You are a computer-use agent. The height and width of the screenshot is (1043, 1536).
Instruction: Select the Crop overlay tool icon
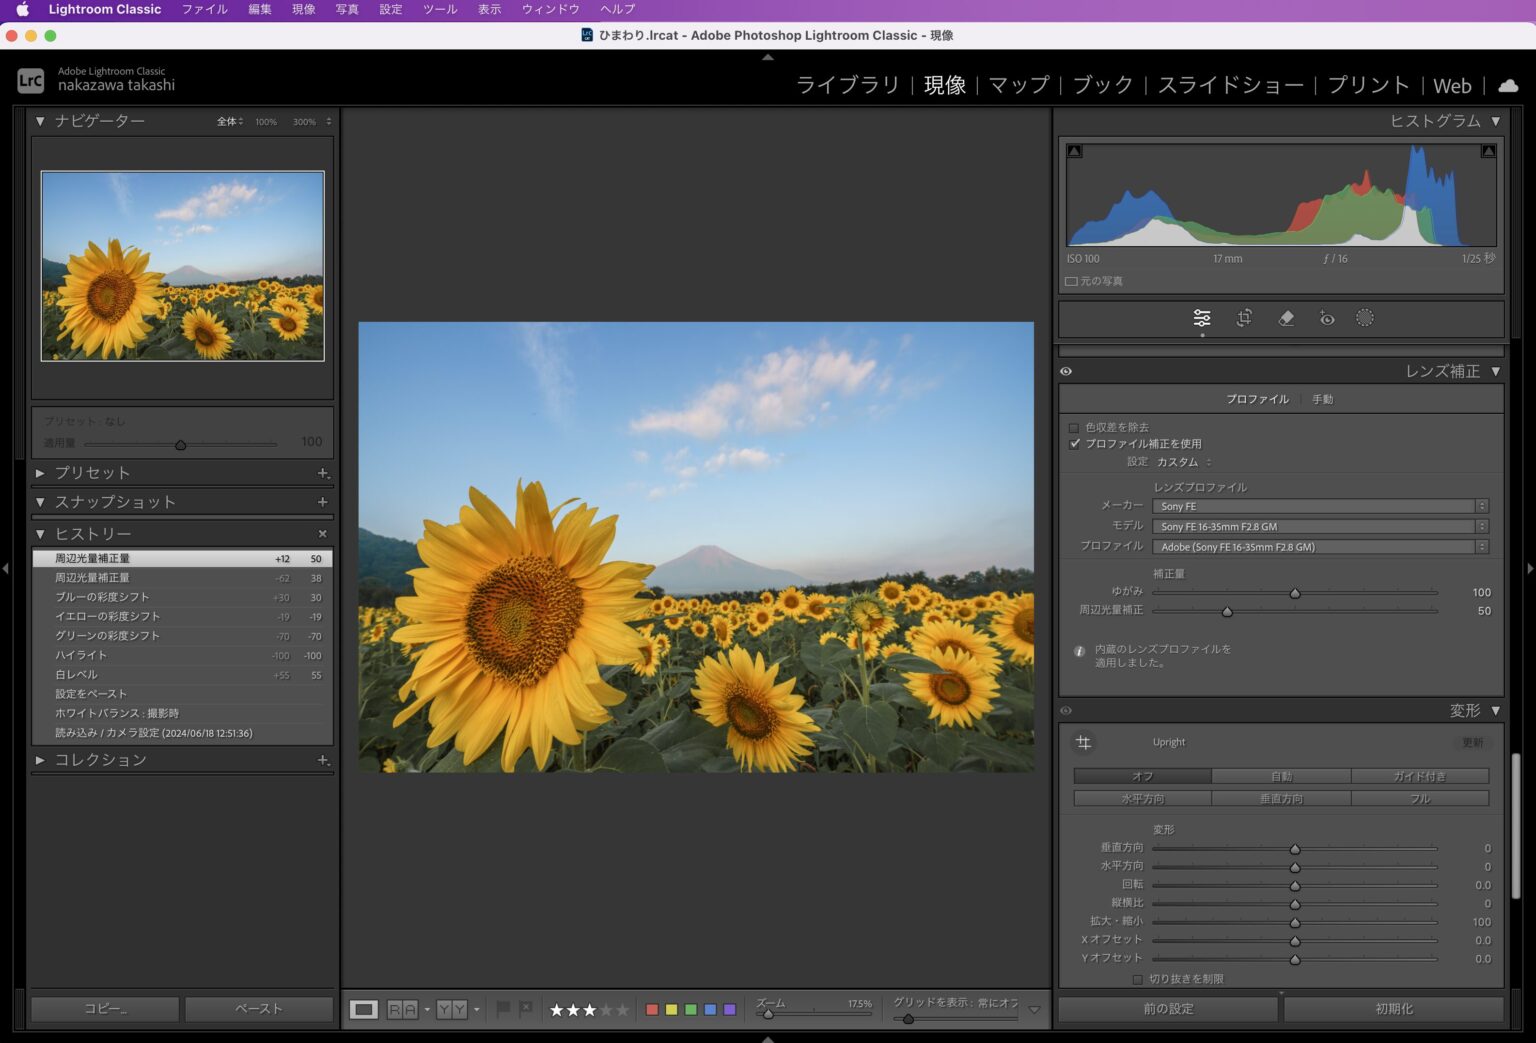click(1244, 318)
